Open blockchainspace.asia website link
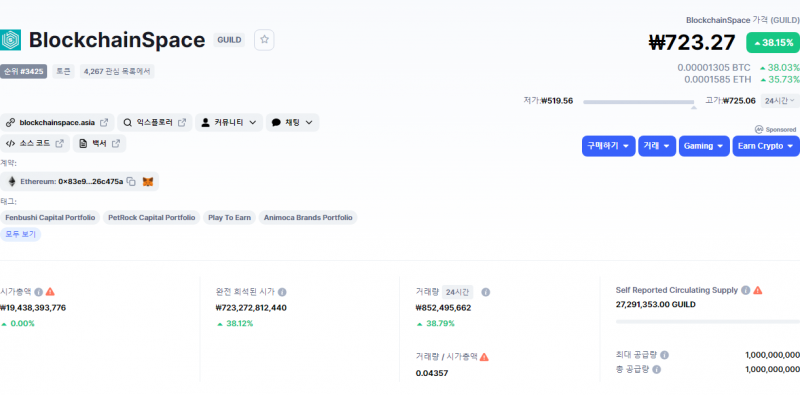 click(57, 122)
